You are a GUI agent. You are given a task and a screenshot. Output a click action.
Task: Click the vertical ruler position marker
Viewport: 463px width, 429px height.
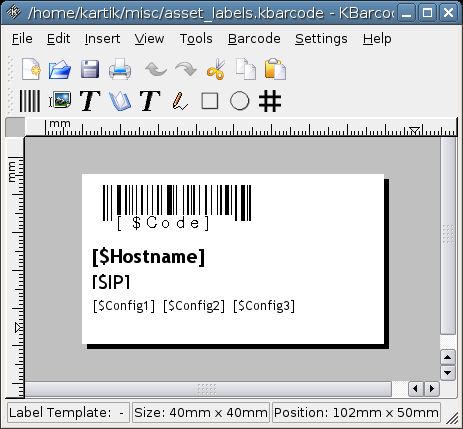click(19, 327)
